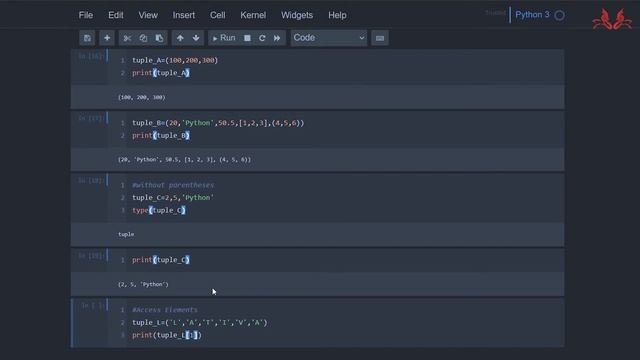The height and width of the screenshot is (360, 640).
Task: Restart the kernel icon
Action: [262, 38]
